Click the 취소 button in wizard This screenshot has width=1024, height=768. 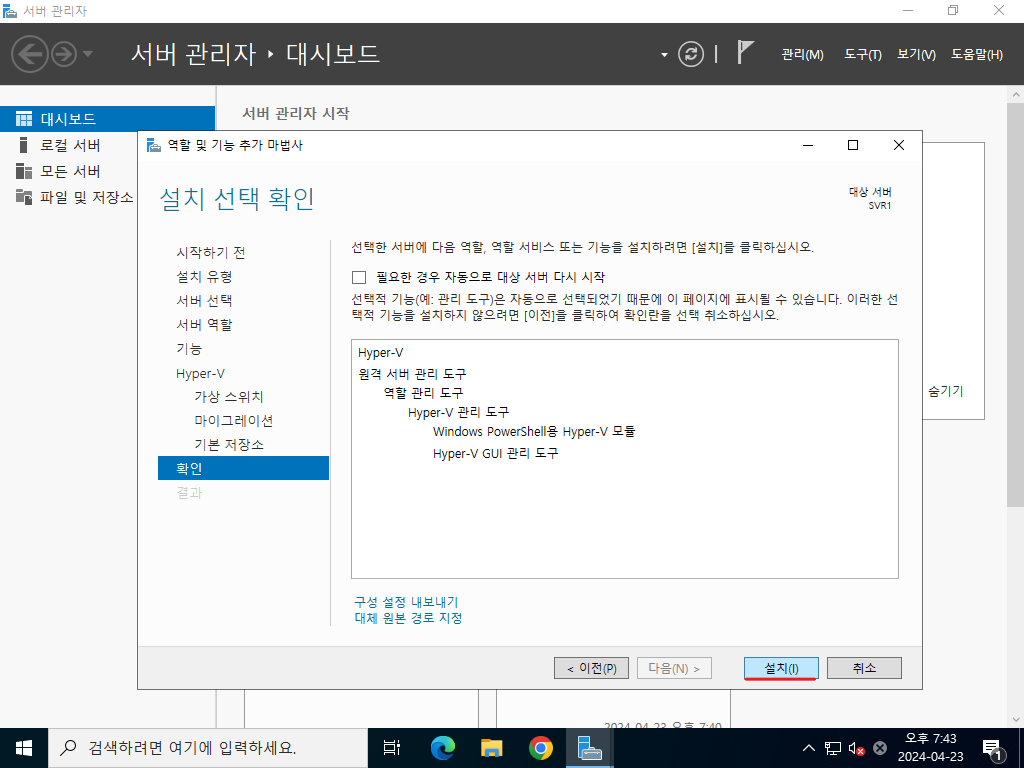click(864, 668)
